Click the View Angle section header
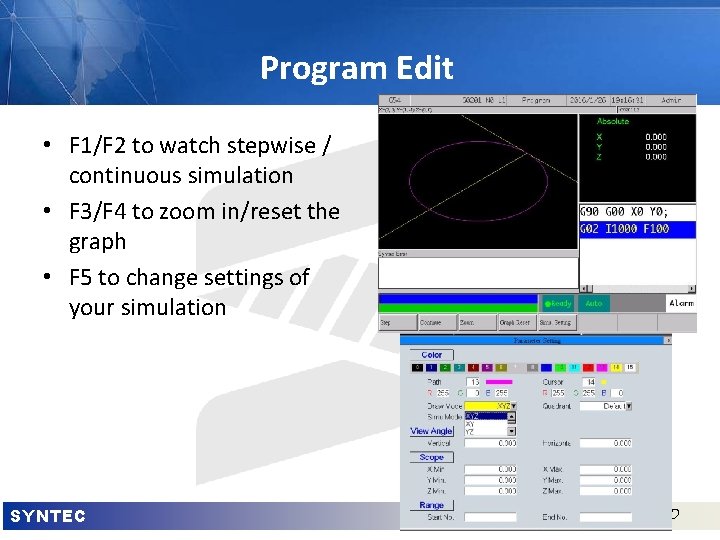The width and height of the screenshot is (720, 540). (432, 431)
